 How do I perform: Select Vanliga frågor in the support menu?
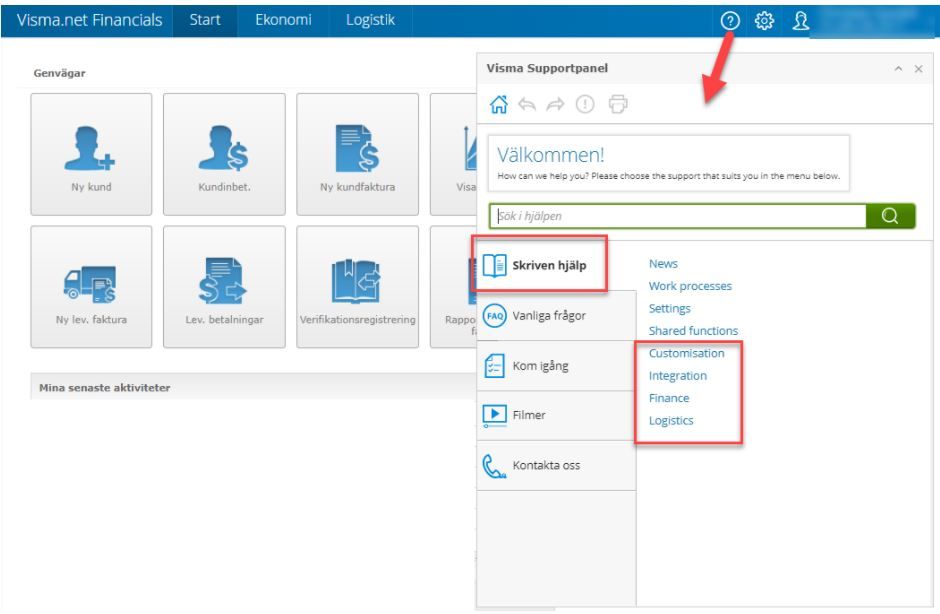pyautogui.click(x=556, y=316)
